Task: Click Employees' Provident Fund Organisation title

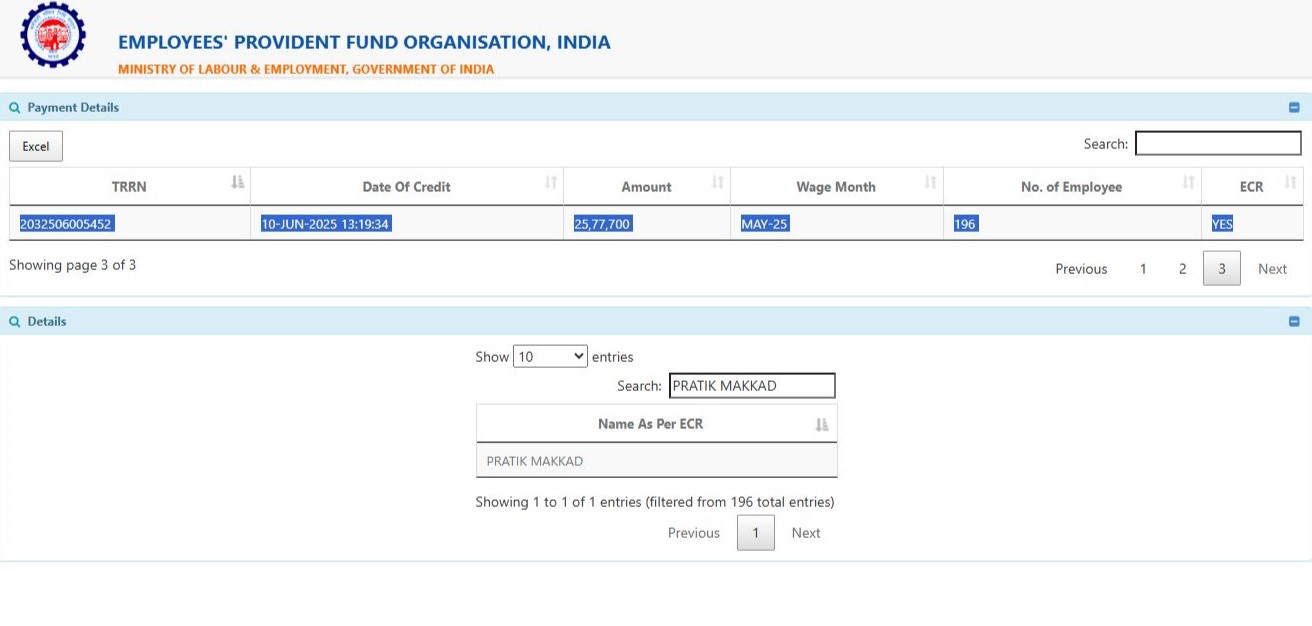Action: [364, 43]
